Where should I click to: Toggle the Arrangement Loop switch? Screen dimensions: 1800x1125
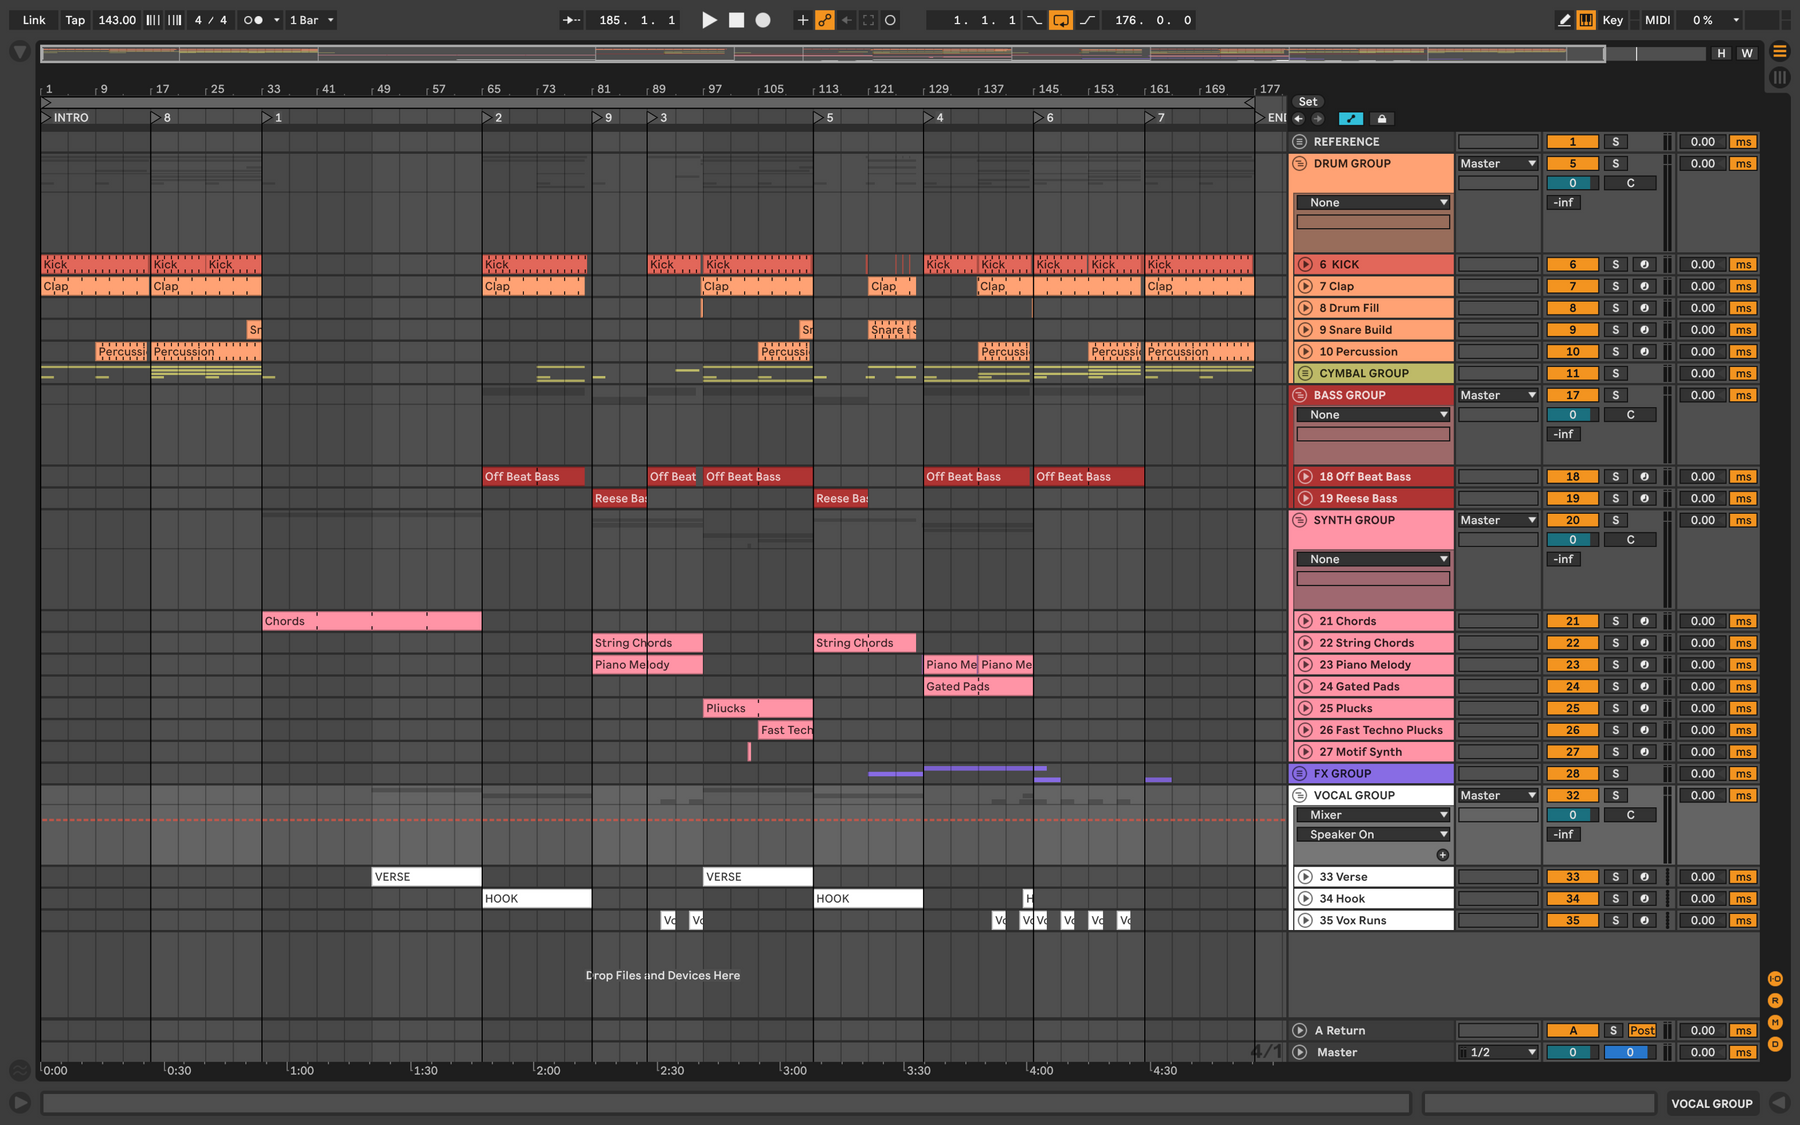pos(1061,20)
